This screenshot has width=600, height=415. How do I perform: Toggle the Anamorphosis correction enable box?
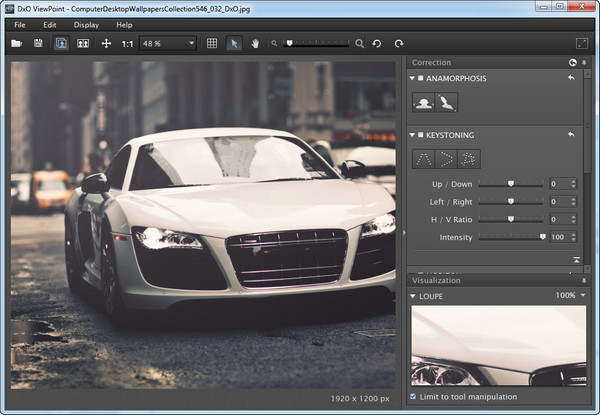pos(420,78)
